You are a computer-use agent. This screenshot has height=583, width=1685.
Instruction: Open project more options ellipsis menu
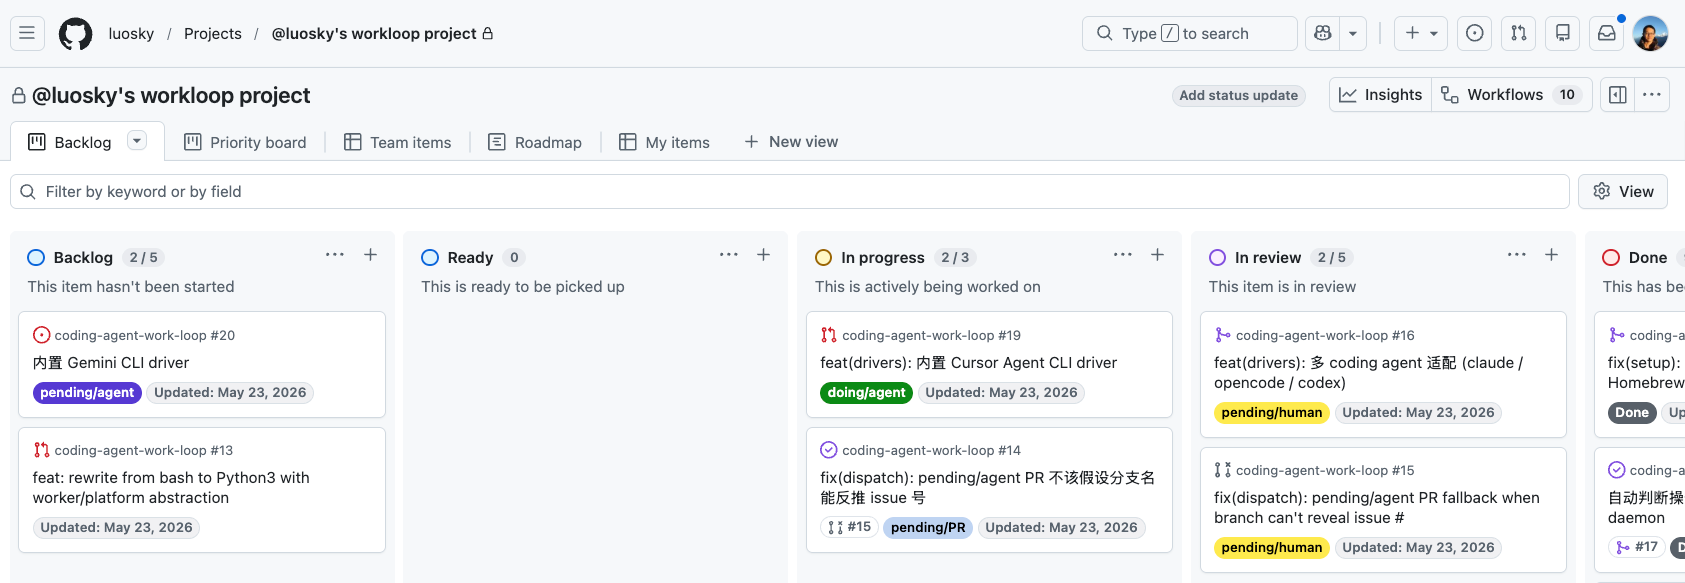coord(1652,95)
